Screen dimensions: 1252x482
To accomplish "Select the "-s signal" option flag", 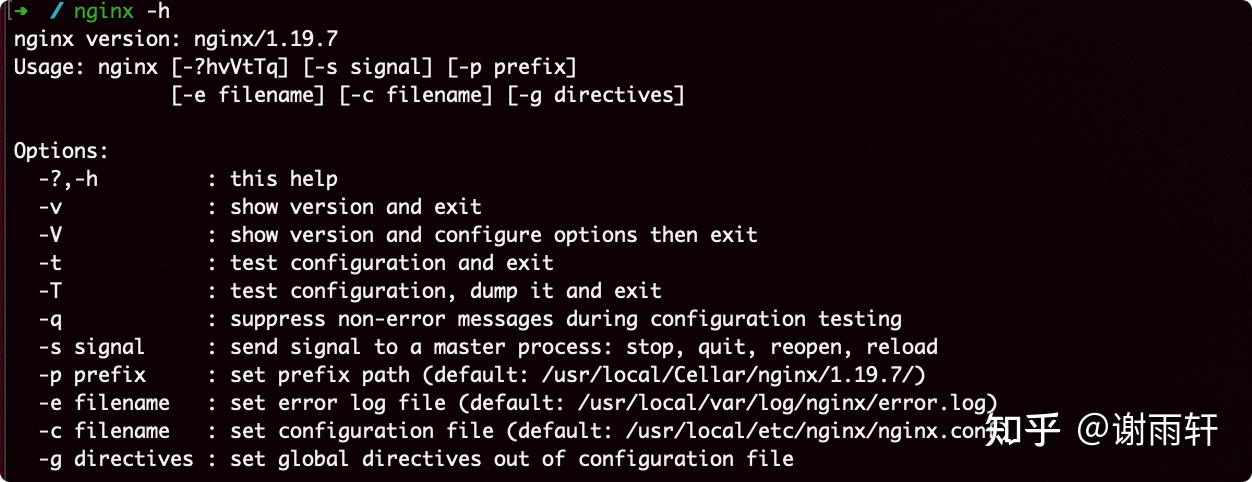I will point(91,348).
